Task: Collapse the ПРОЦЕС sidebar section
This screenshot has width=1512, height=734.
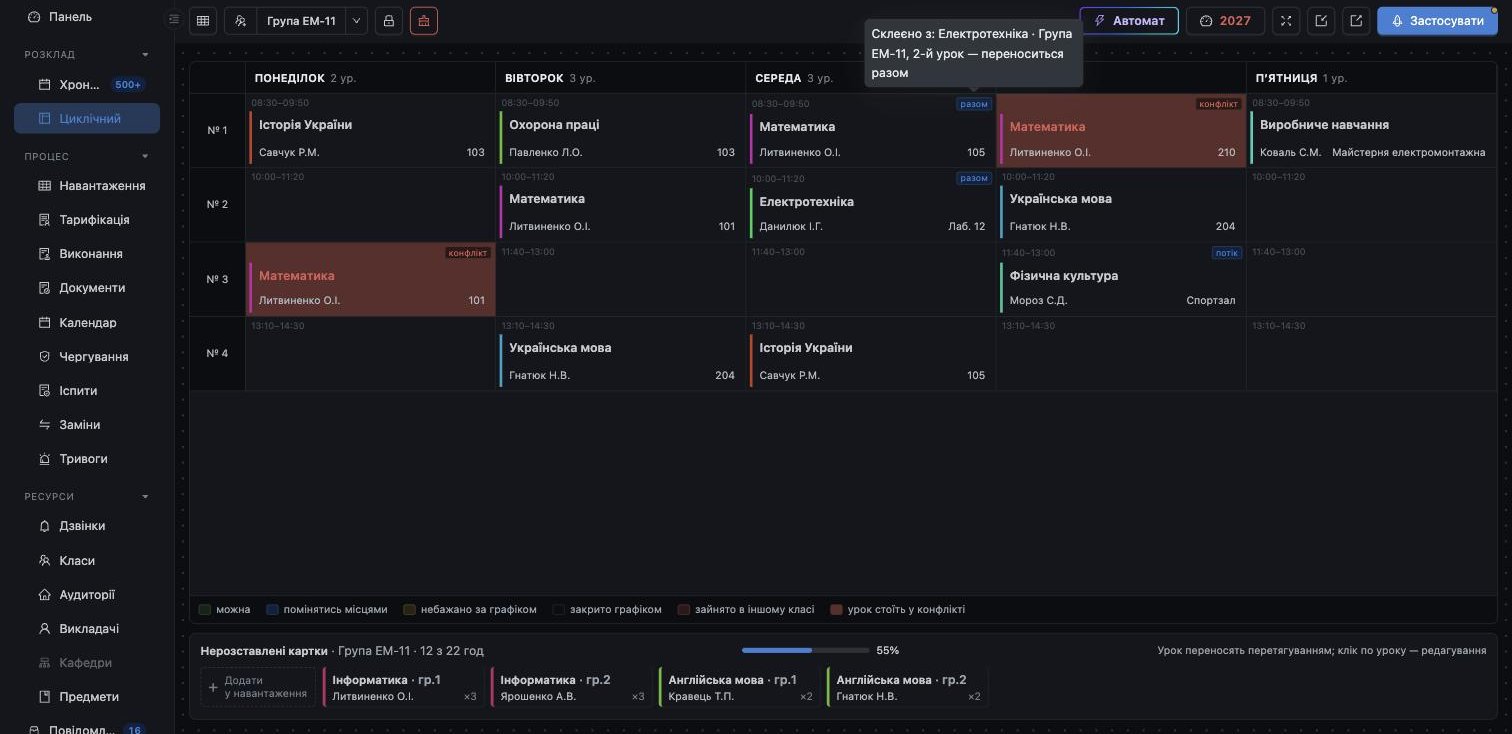Action: 145,157
